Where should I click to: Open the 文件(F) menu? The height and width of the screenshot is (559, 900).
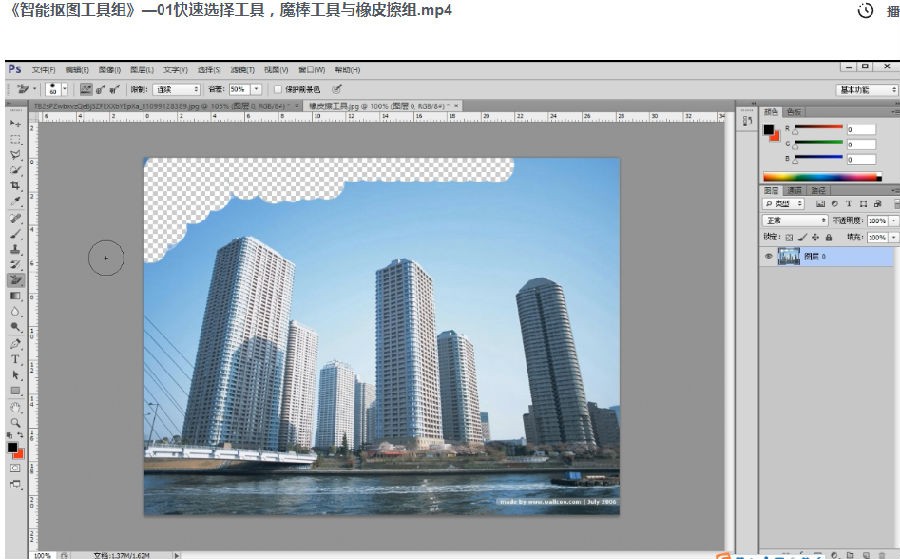point(44,70)
